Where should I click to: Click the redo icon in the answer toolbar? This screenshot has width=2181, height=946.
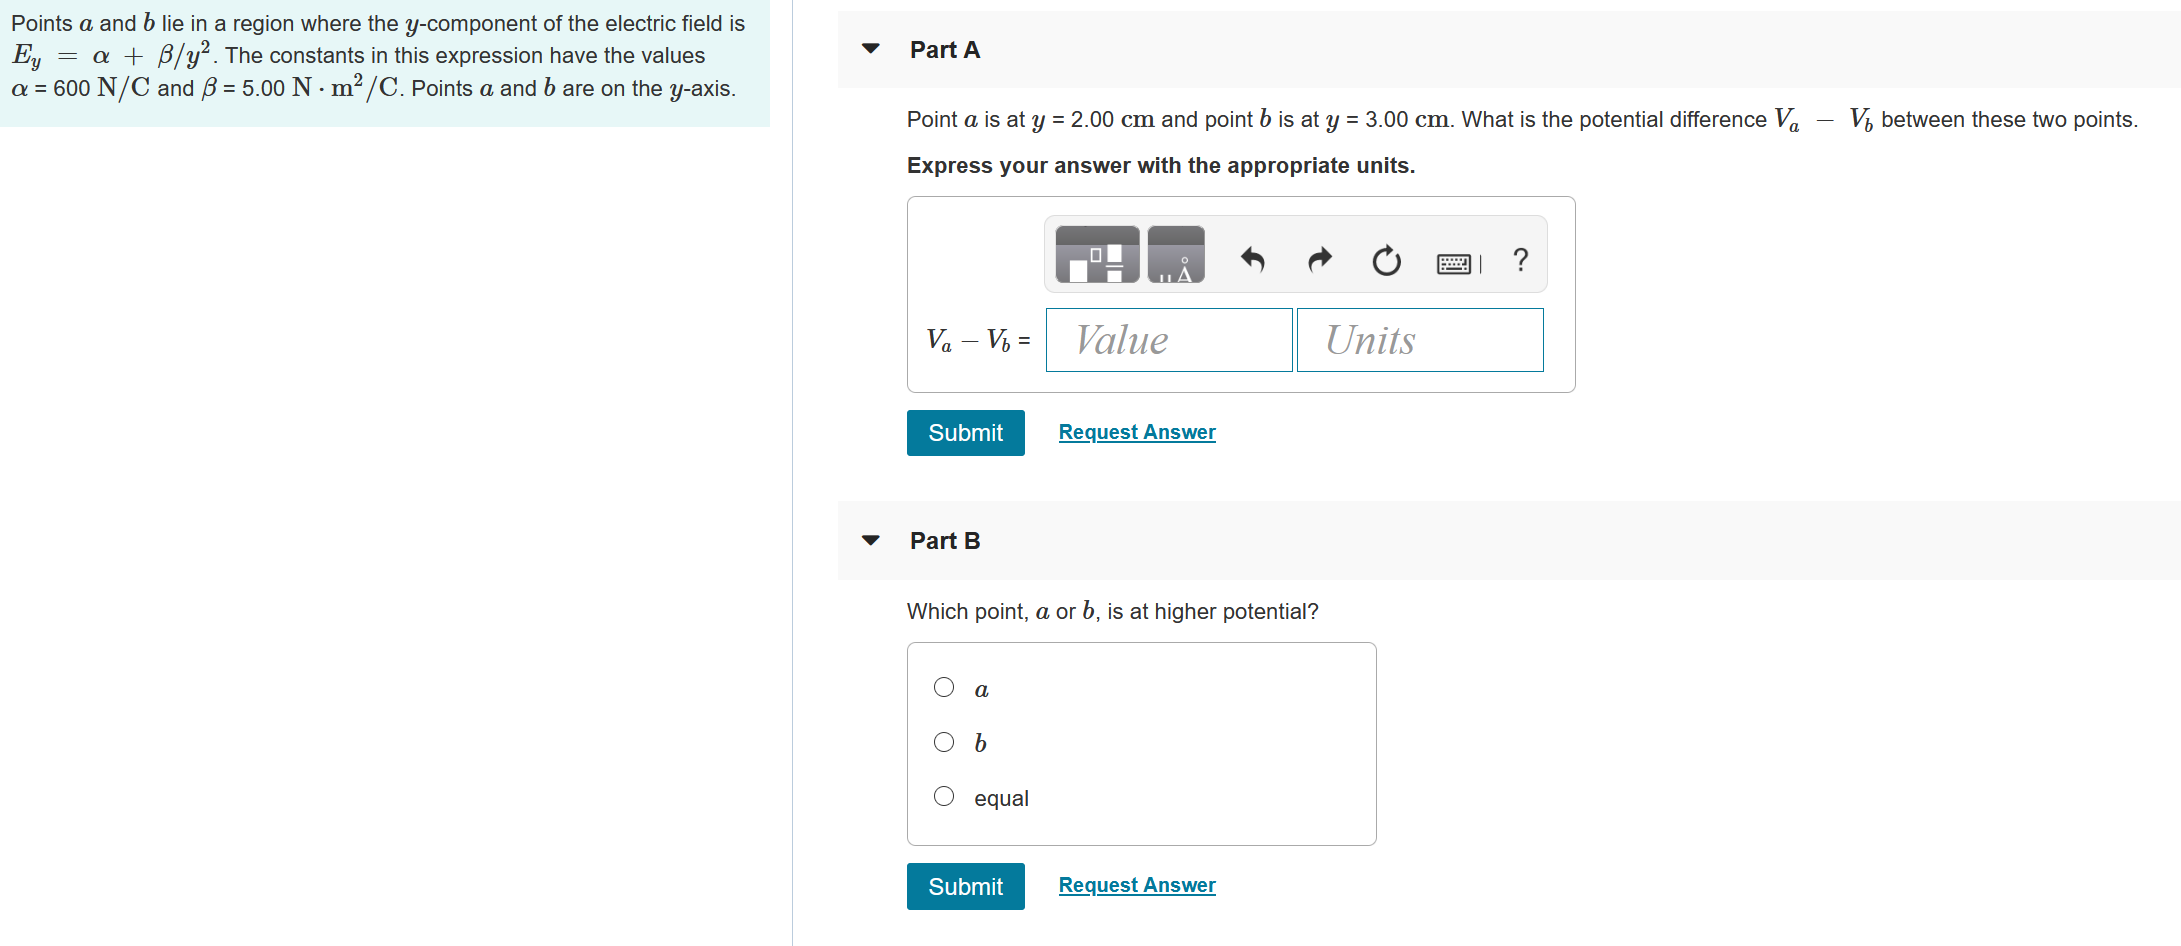[1318, 260]
